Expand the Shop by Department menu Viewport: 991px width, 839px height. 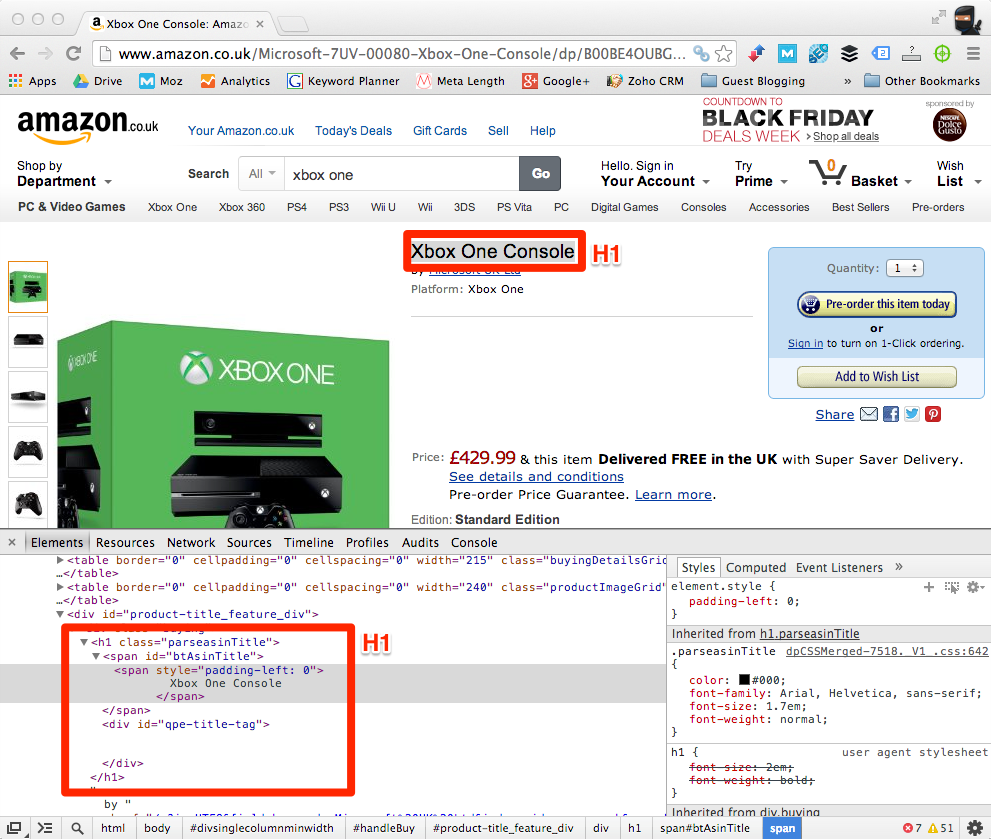point(64,174)
